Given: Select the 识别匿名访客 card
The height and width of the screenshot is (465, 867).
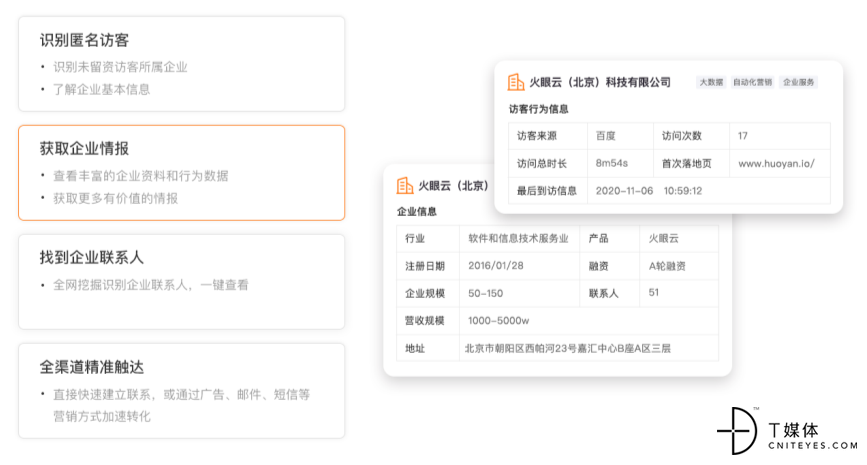Looking at the screenshot, I should point(181,64).
